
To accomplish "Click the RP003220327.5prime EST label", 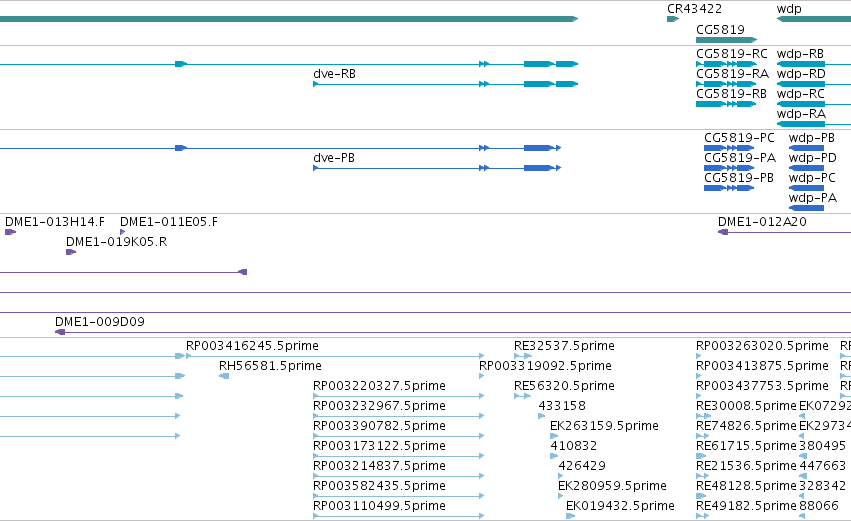I will pyautogui.click(x=379, y=386).
